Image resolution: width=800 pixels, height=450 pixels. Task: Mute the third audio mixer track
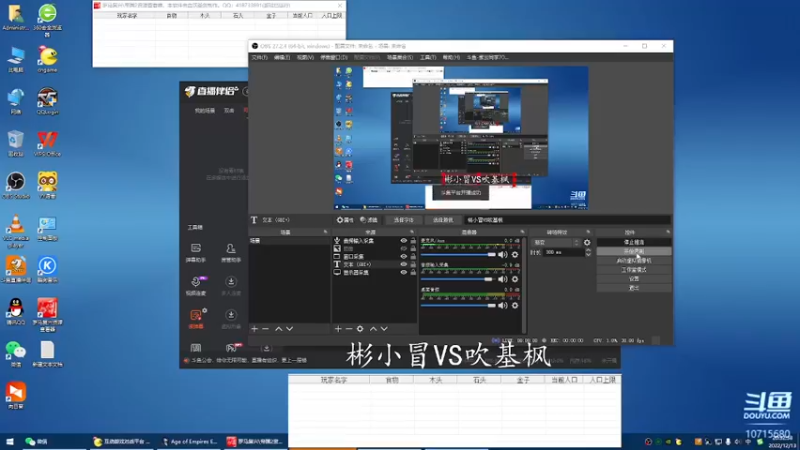pyautogui.click(x=503, y=305)
